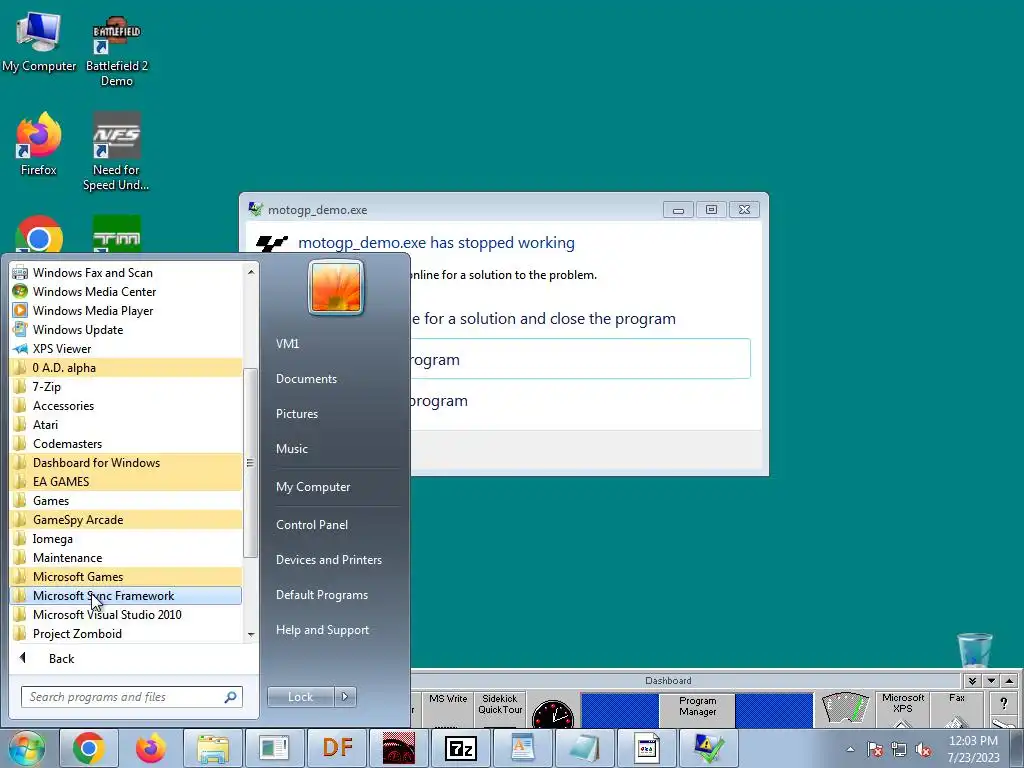The height and width of the screenshot is (768, 1024).
Task: Open Program Manager in Dashboard
Action: [697, 709]
